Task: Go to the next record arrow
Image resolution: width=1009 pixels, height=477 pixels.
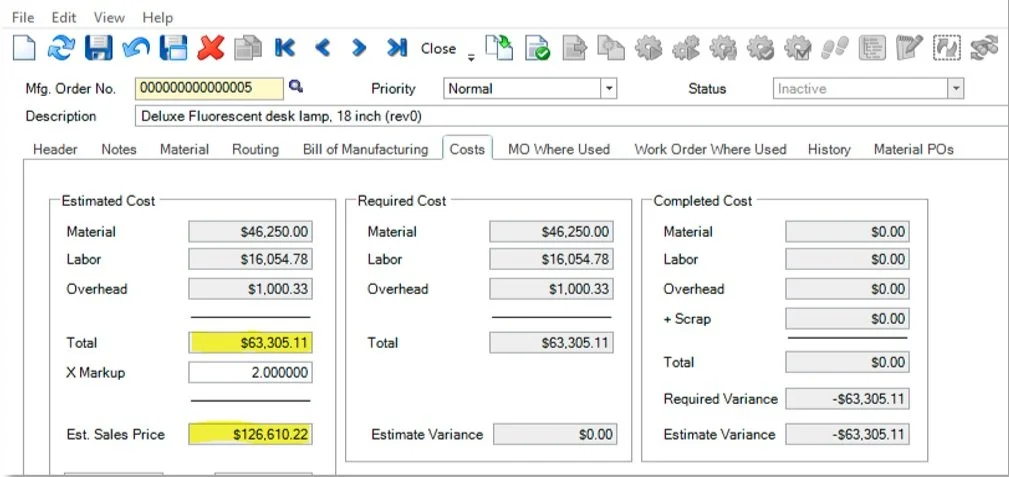Action: point(358,48)
